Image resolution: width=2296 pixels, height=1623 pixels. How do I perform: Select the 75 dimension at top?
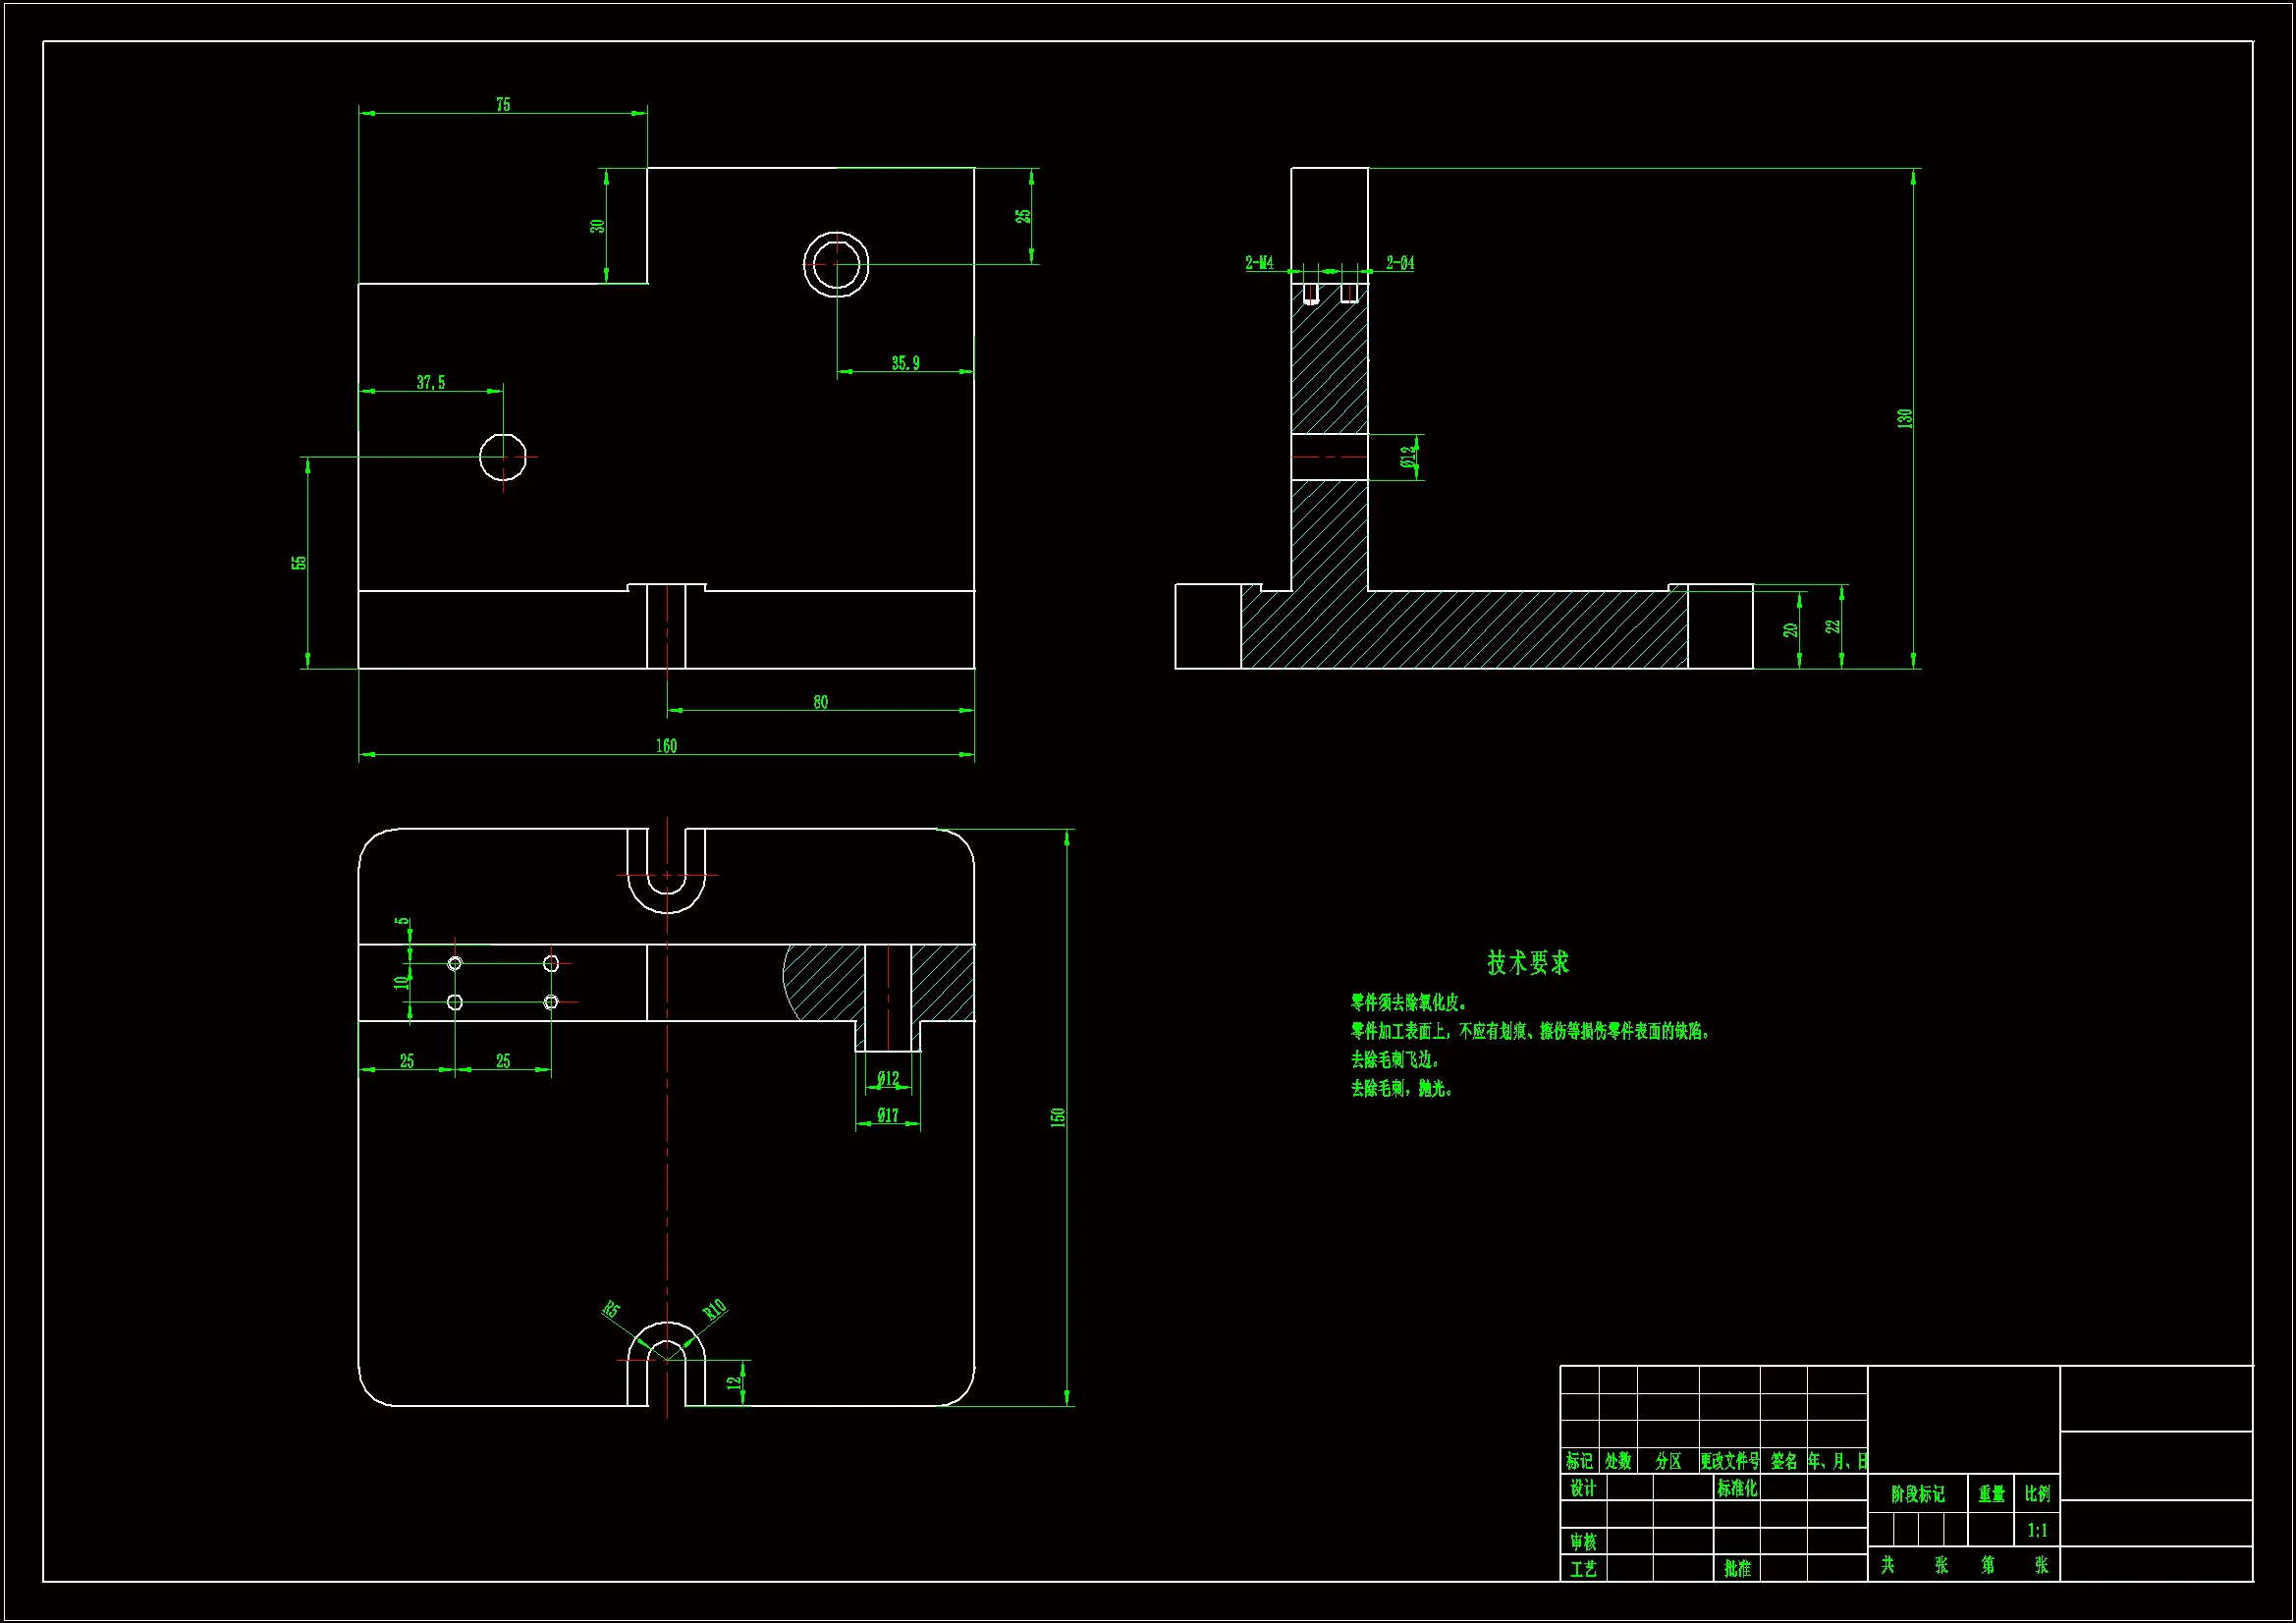point(503,104)
